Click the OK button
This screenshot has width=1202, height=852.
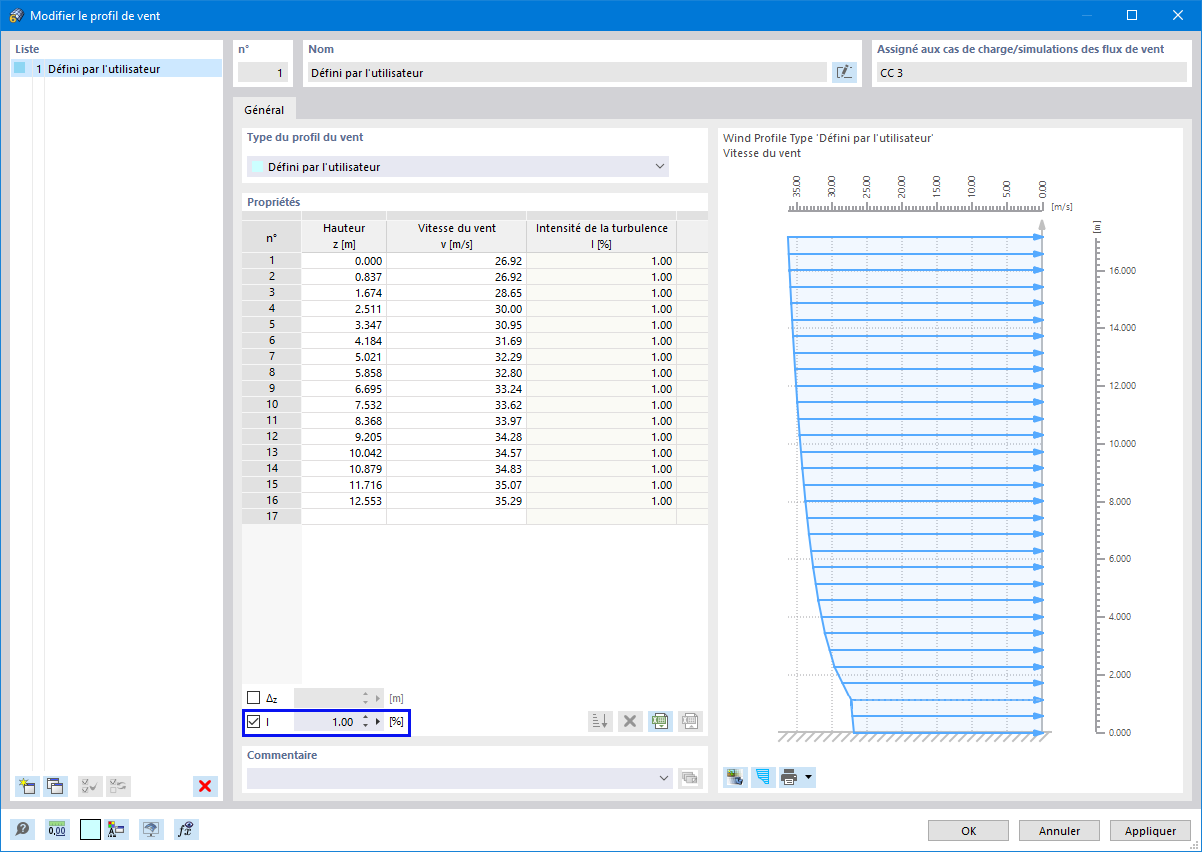(968, 830)
